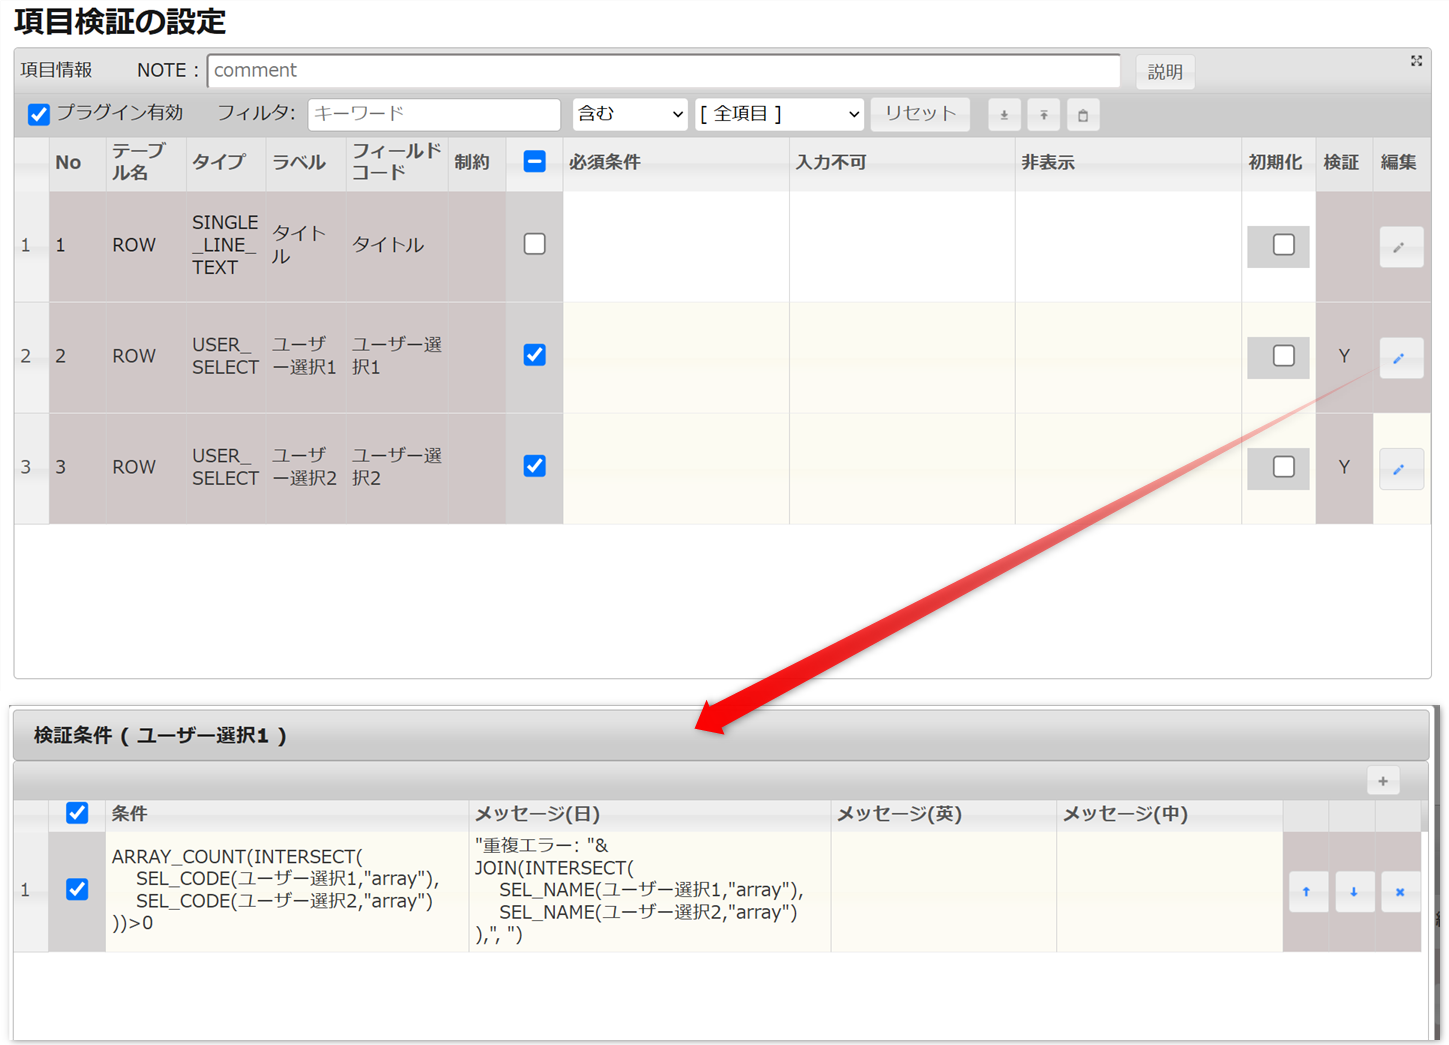Click the リセット button
Image resolution: width=1449 pixels, height=1045 pixels.
[920, 114]
